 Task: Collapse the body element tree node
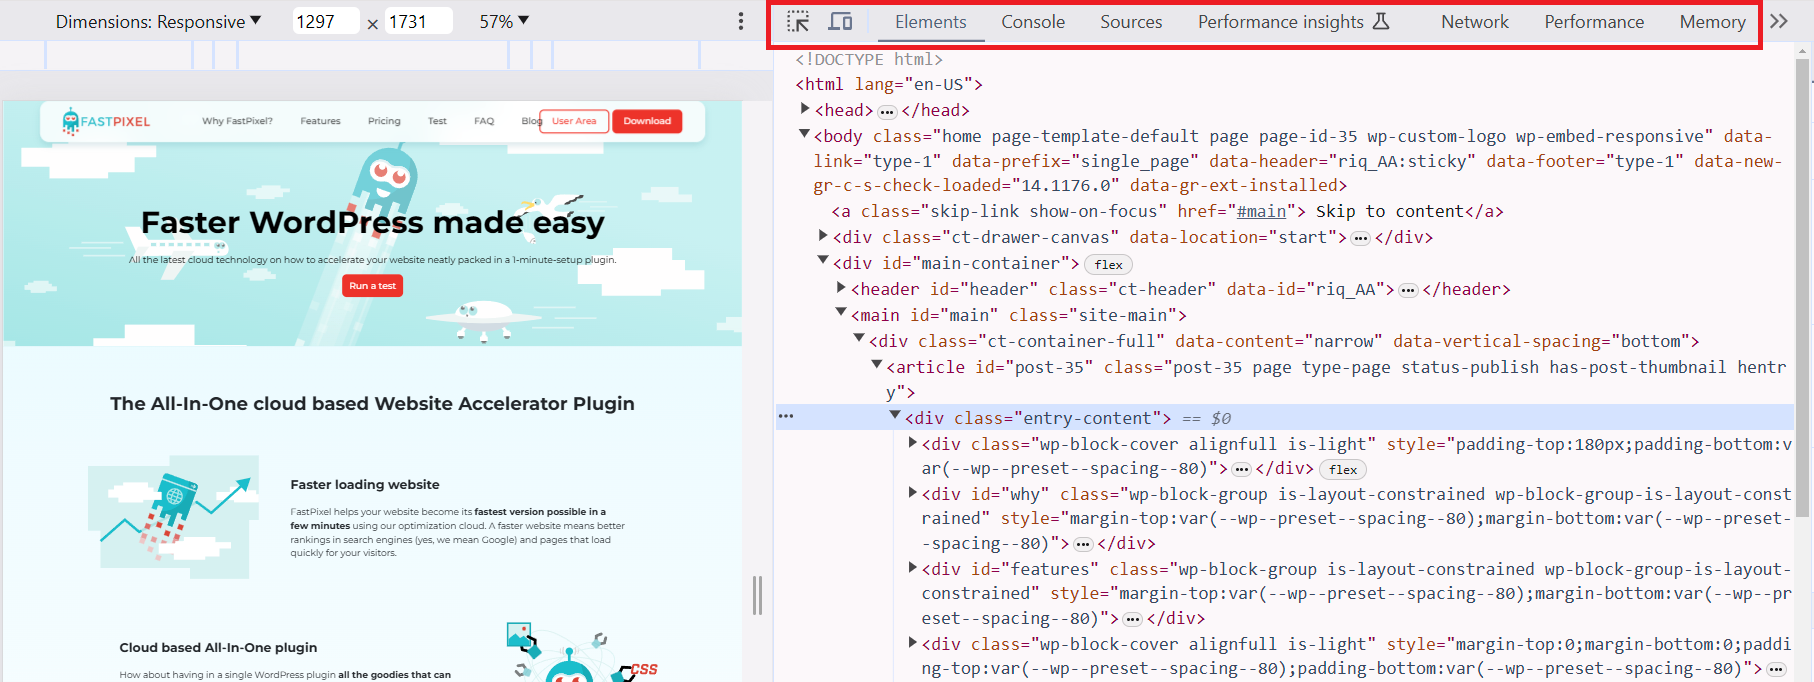point(804,134)
